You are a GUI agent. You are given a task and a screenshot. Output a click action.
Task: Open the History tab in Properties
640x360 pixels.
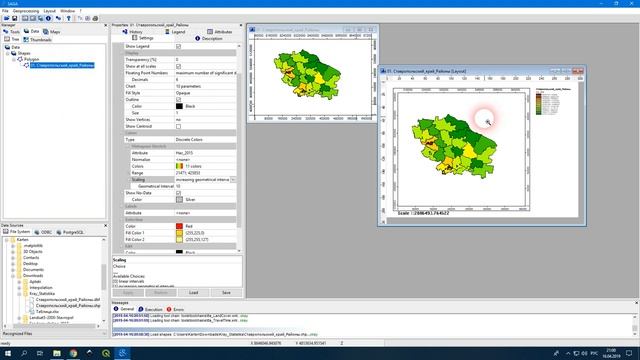pyautogui.click(x=133, y=31)
